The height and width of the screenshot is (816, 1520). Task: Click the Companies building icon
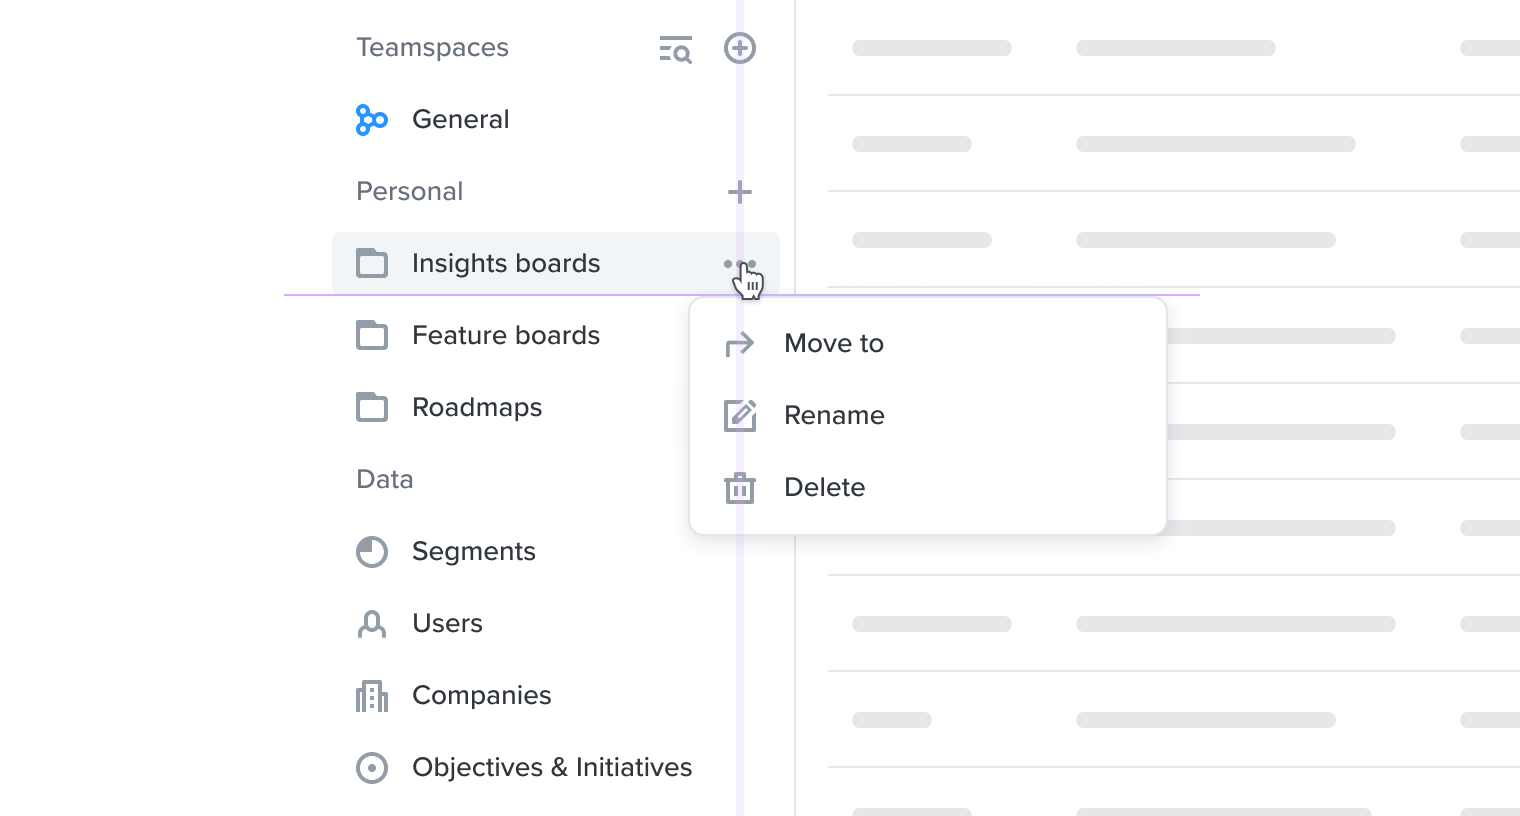point(372,696)
